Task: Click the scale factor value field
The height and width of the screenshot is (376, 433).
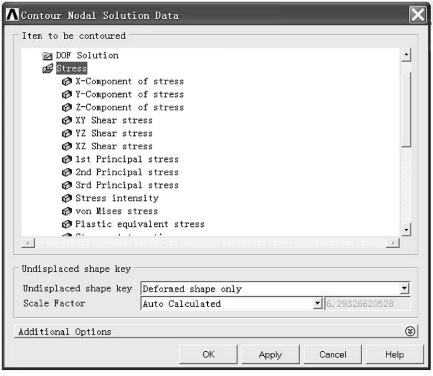Action: tap(367, 304)
